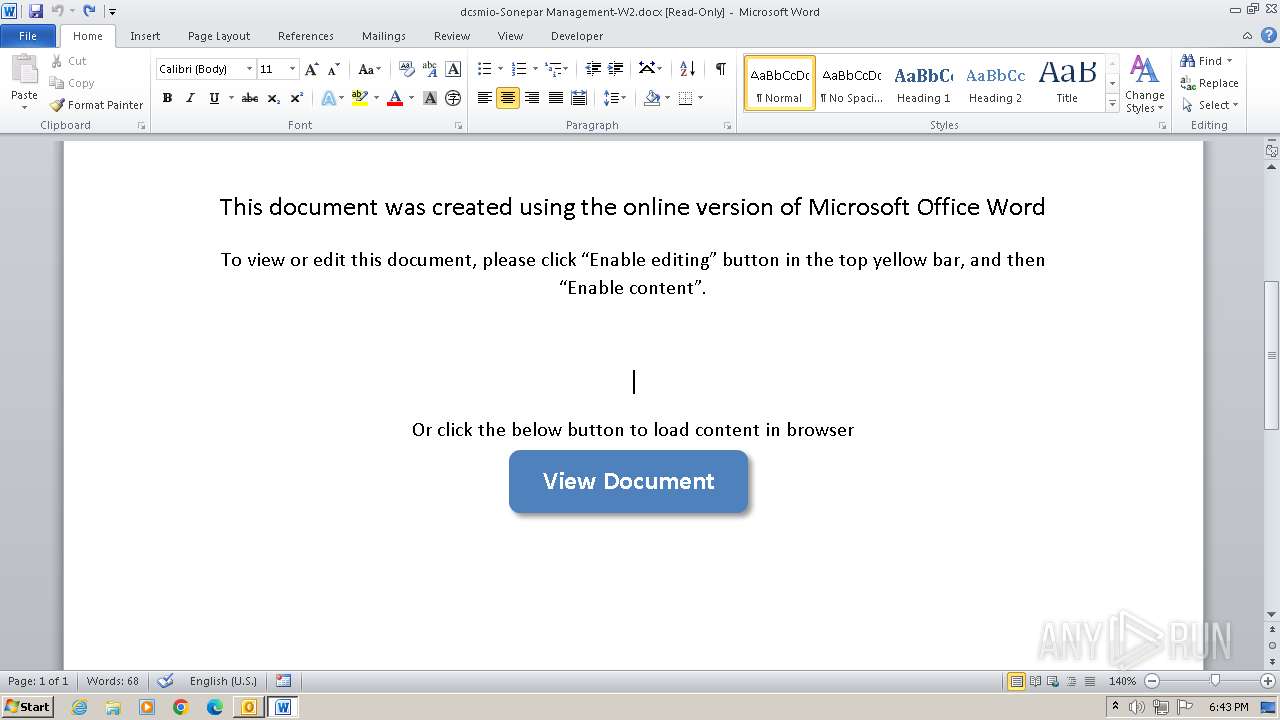Image resolution: width=1280 pixels, height=720 pixels.
Task: Open the font size dropdown
Action: pyautogui.click(x=292, y=69)
